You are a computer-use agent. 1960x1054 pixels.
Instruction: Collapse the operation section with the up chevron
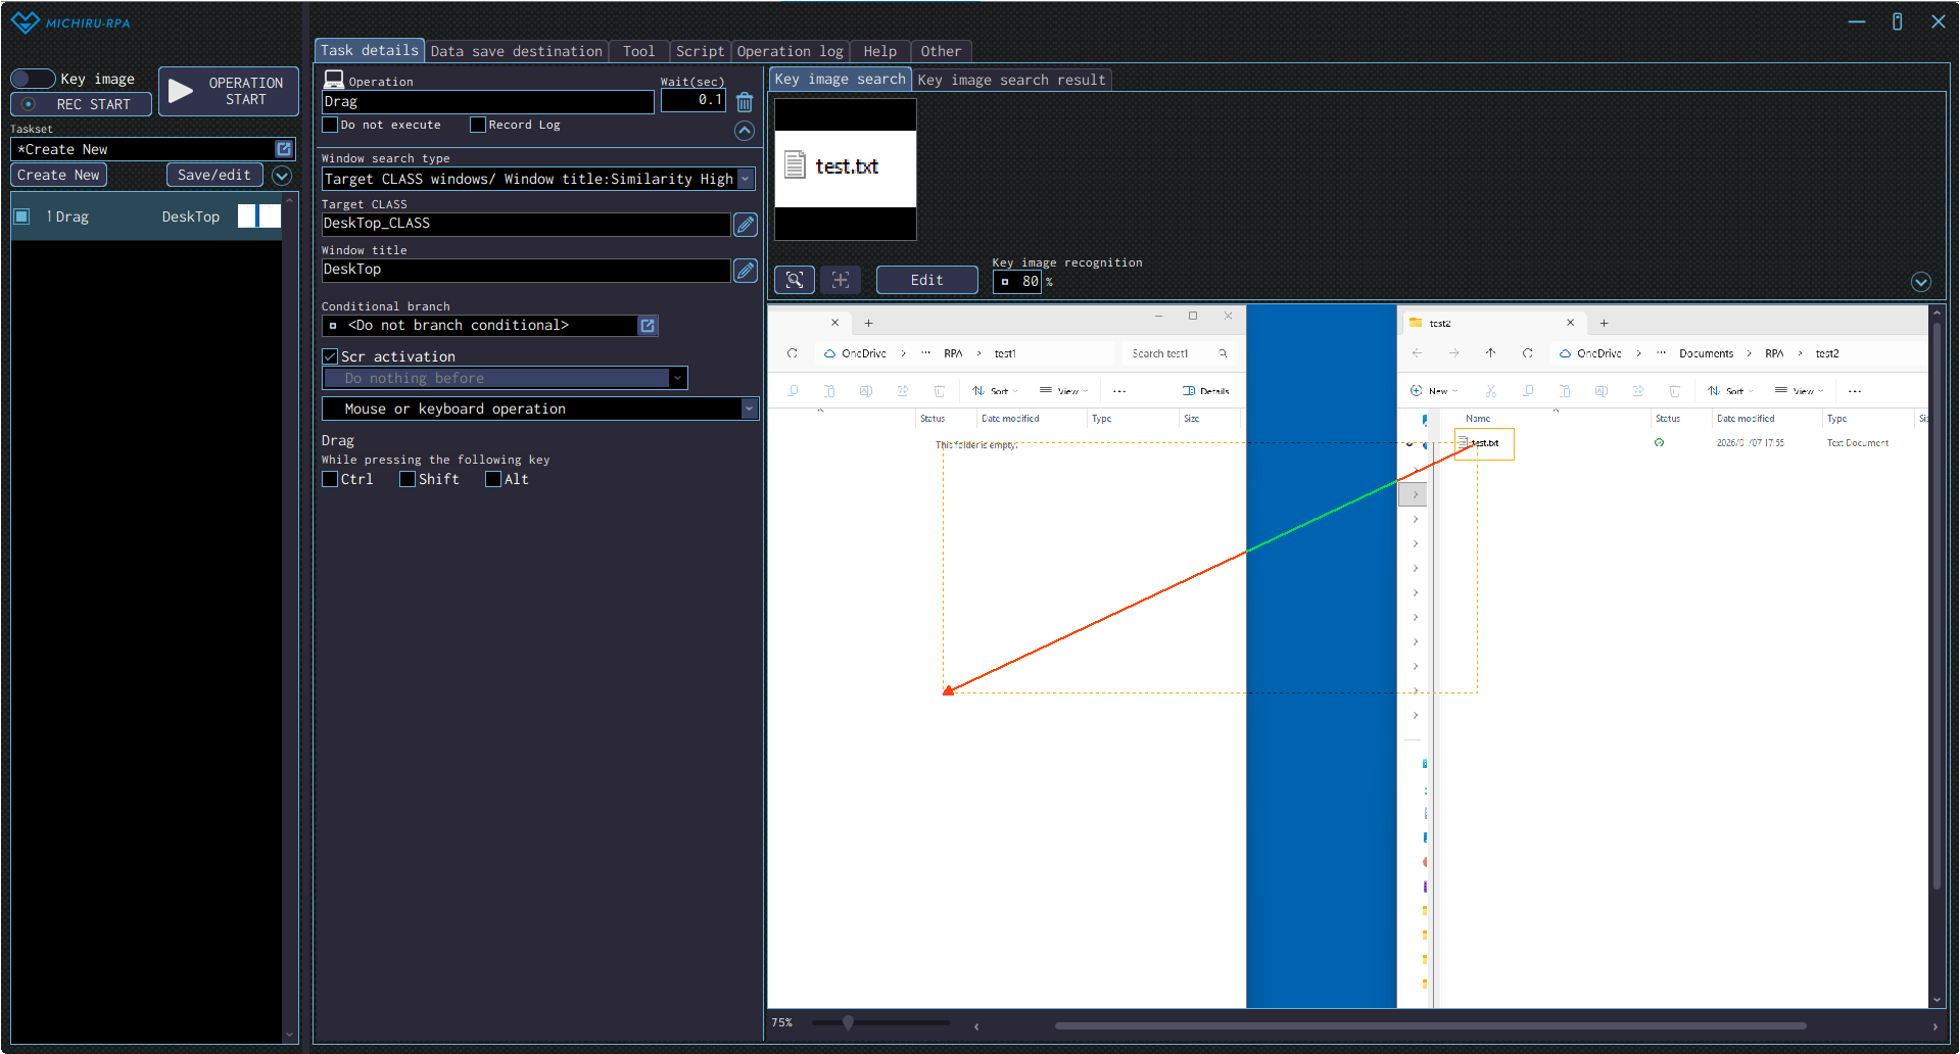tap(744, 131)
